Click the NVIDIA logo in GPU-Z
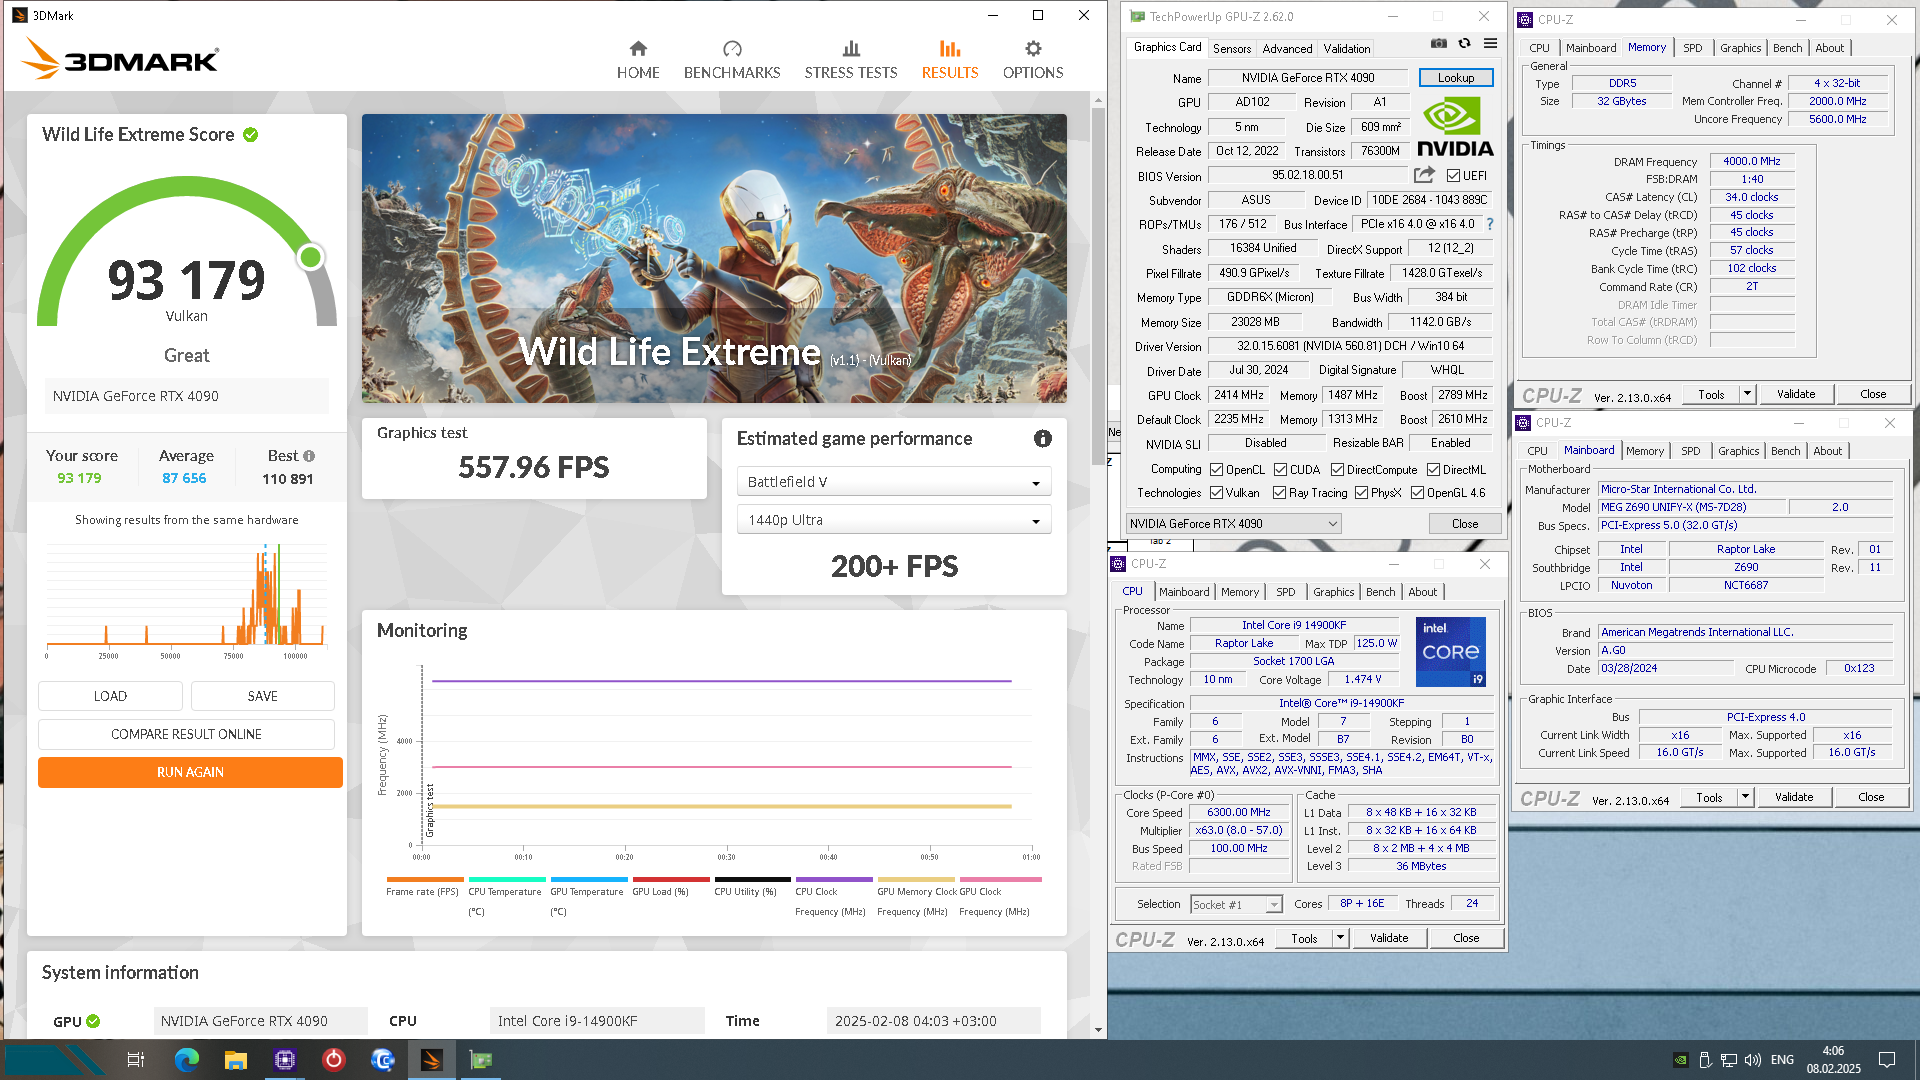 (x=1455, y=127)
